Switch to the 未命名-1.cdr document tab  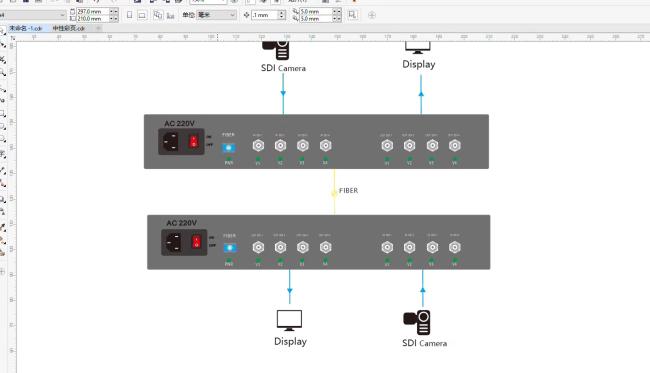click(26, 28)
